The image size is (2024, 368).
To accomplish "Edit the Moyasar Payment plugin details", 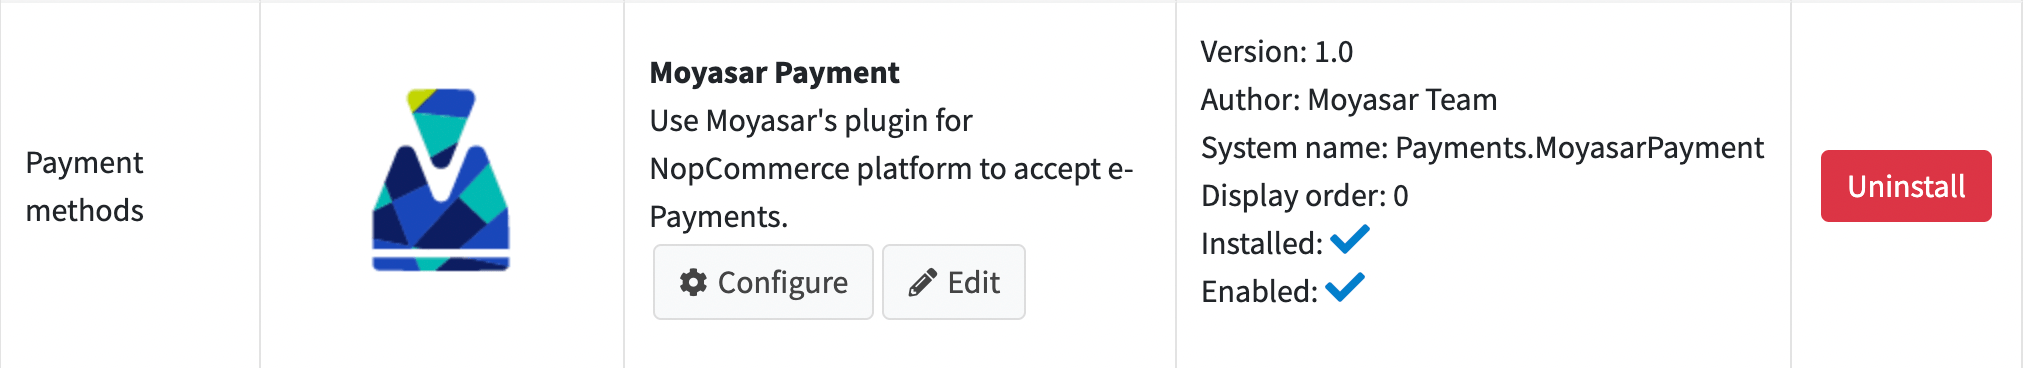I will point(954,282).
